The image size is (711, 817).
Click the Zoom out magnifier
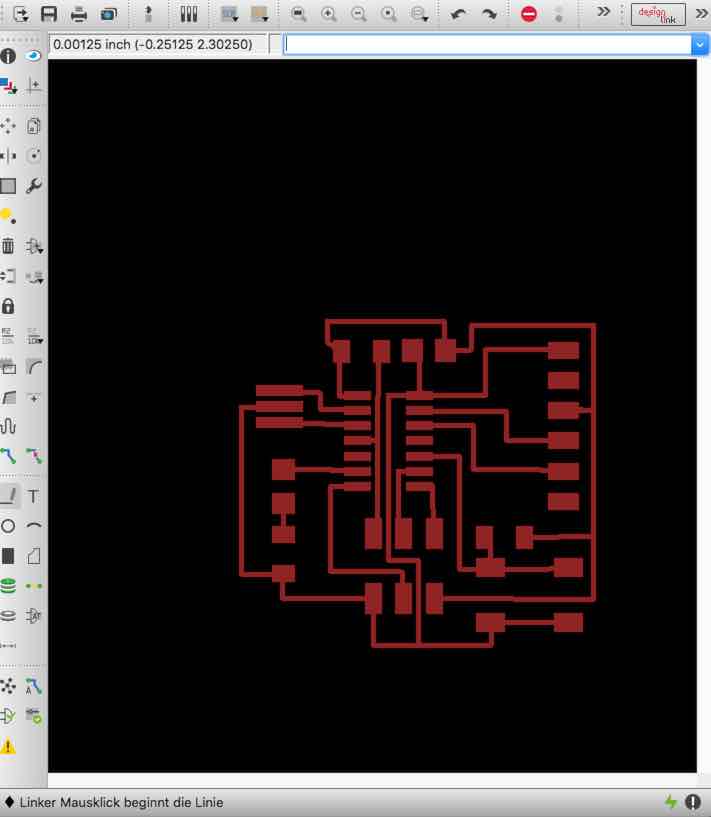coord(359,14)
